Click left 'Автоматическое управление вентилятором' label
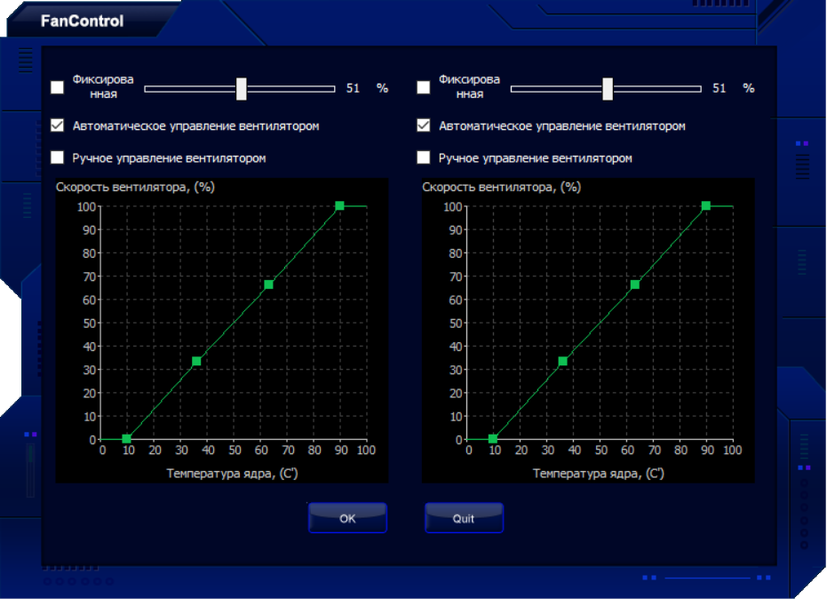The width and height of the screenshot is (827, 600). point(196,126)
